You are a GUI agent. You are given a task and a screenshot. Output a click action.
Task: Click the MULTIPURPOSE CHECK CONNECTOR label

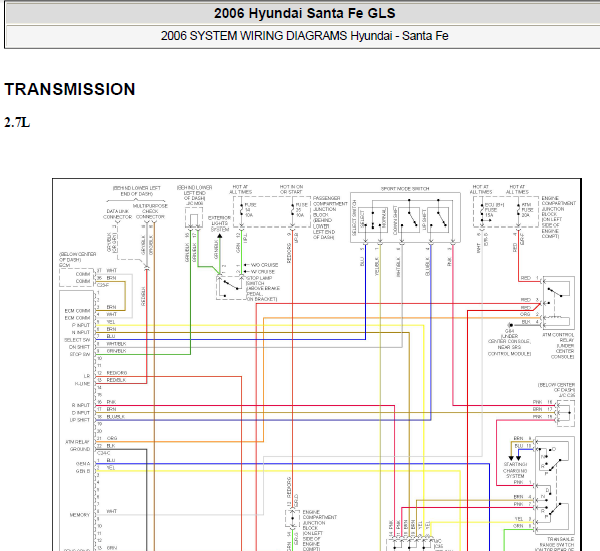[x=150, y=211]
